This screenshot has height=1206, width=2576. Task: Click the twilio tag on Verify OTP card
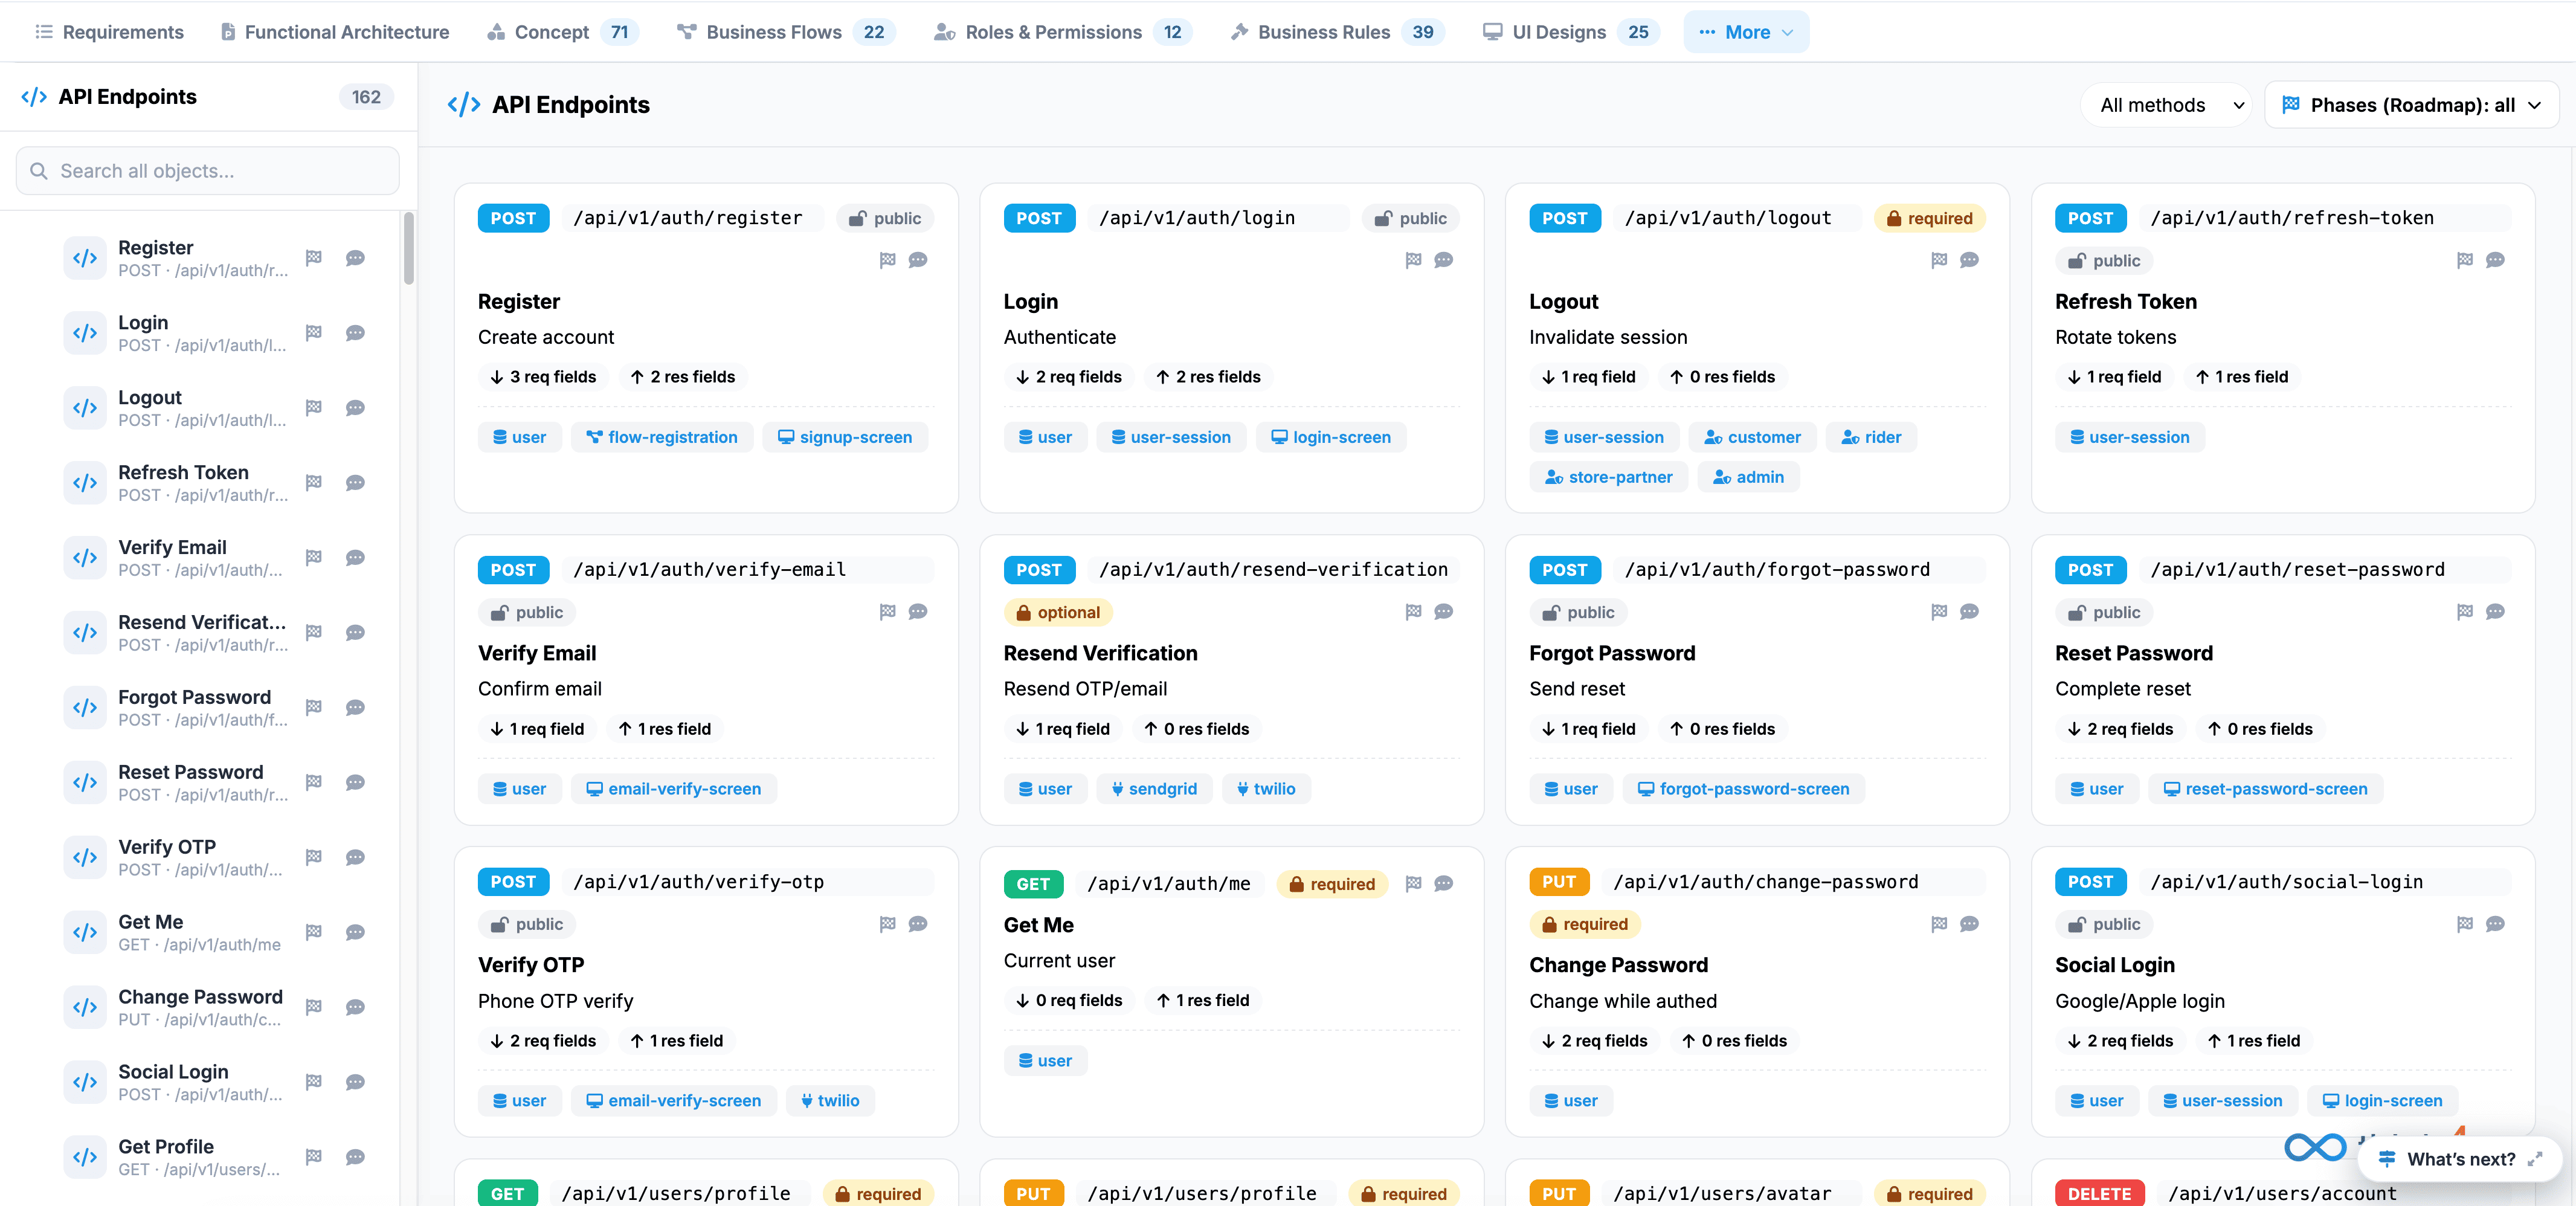(x=830, y=1101)
